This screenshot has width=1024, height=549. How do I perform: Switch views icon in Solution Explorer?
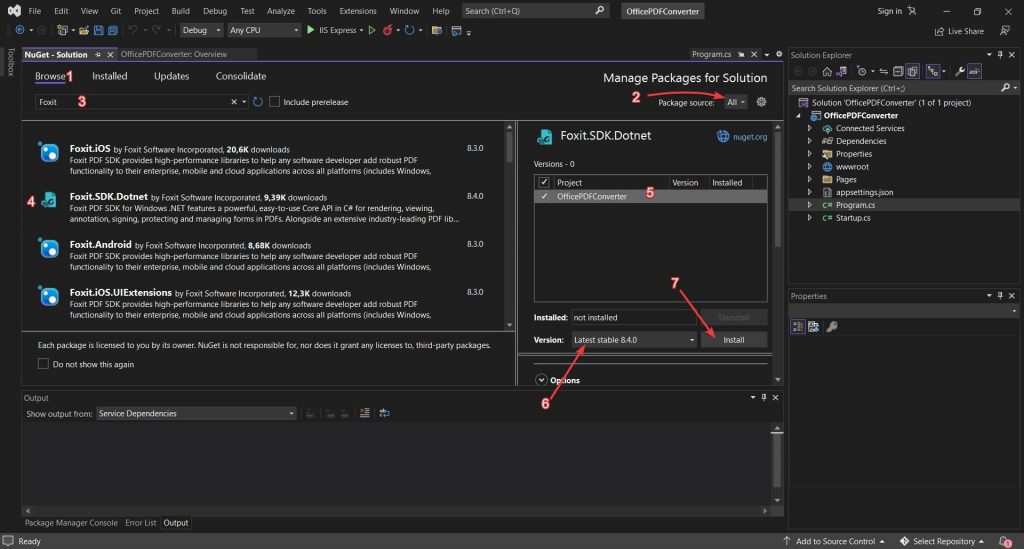[841, 71]
